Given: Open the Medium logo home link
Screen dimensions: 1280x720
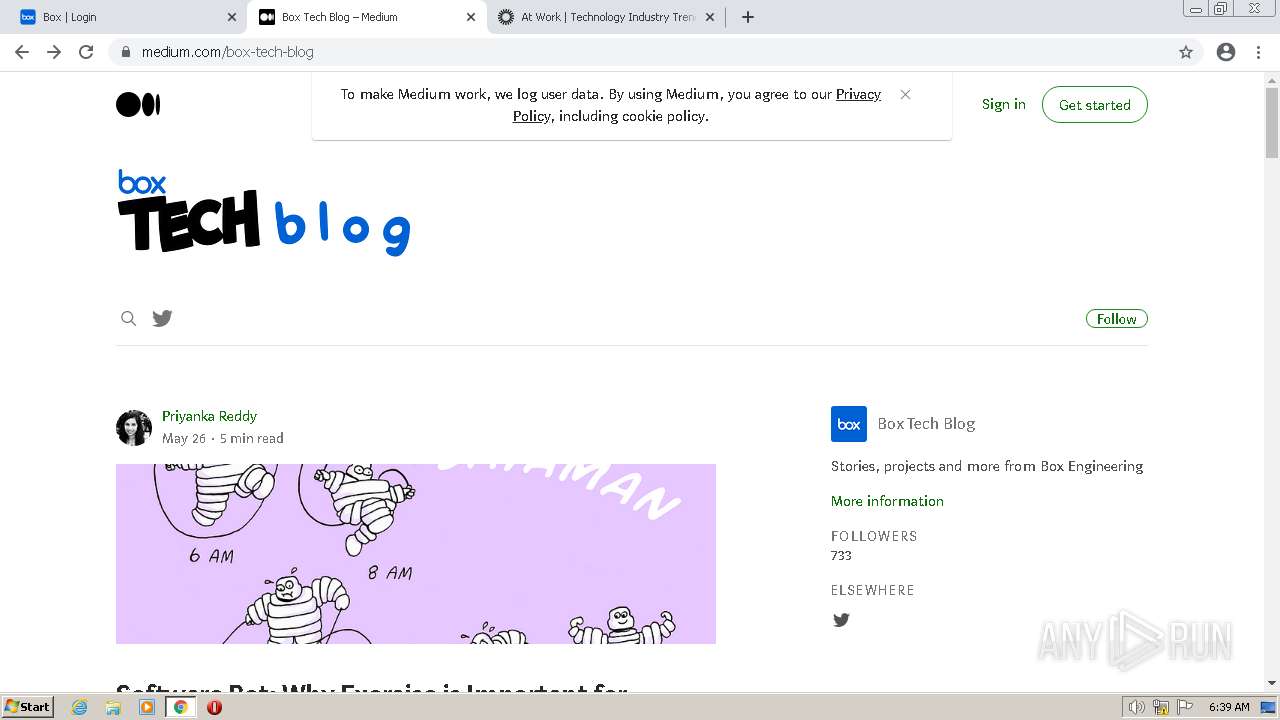Looking at the screenshot, I should [x=138, y=104].
